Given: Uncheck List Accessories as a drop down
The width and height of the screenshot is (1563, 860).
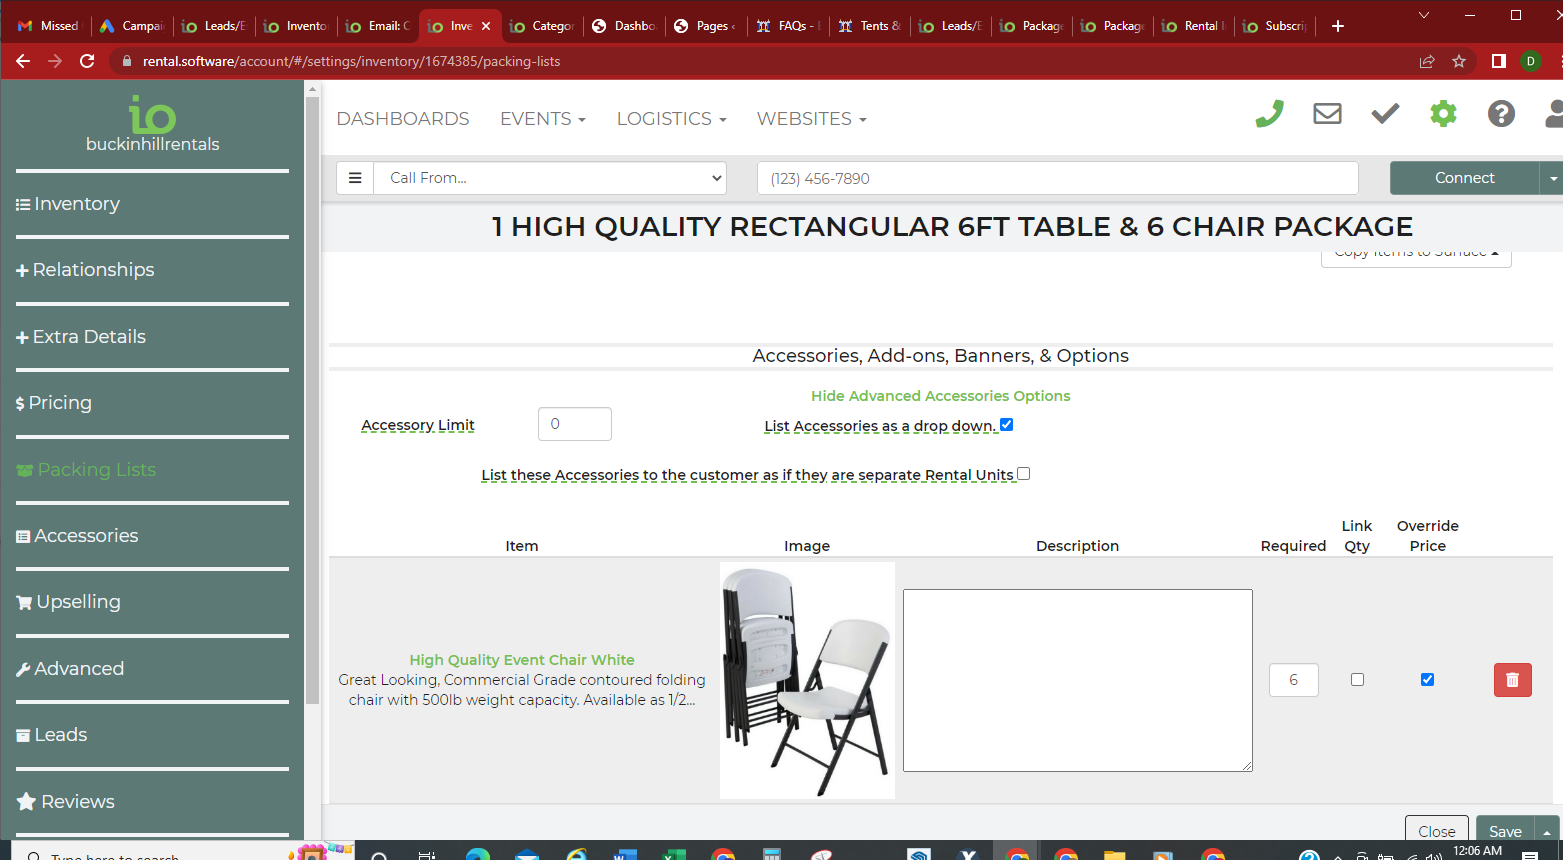Looking at the screenshot, I should click(x=1007, y=425).
